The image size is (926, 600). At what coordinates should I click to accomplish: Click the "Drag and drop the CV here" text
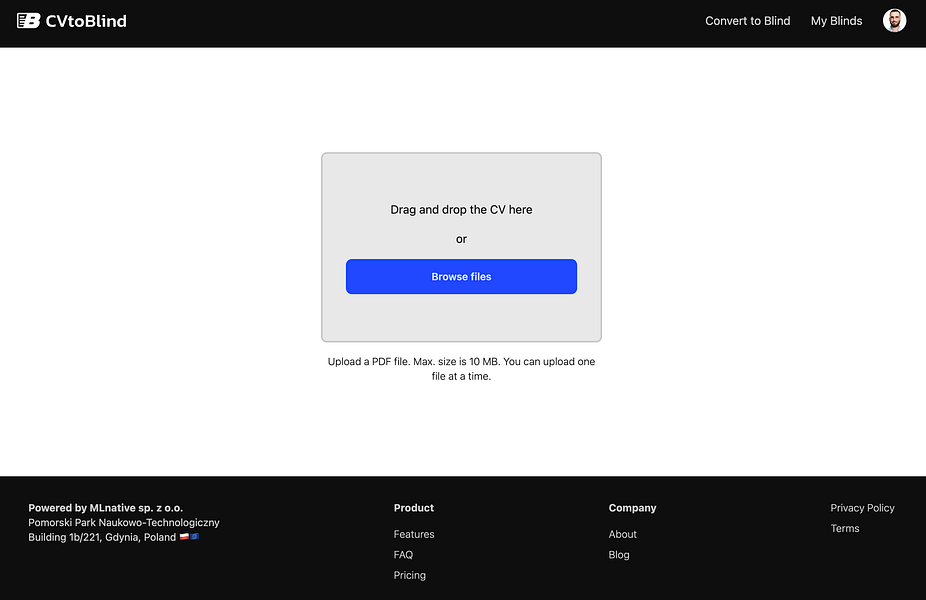(x=461, y=210)
